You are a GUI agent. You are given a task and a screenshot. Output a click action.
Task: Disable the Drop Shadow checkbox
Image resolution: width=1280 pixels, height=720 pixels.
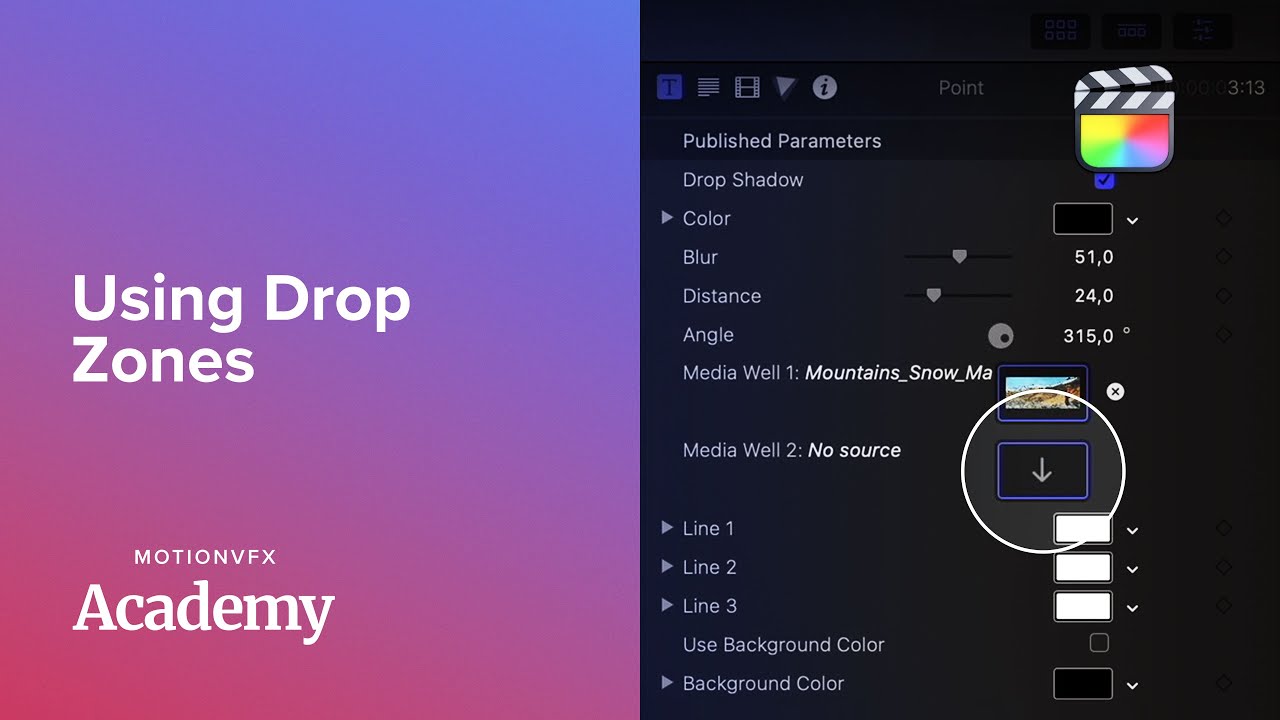(x=1104, y=180)
